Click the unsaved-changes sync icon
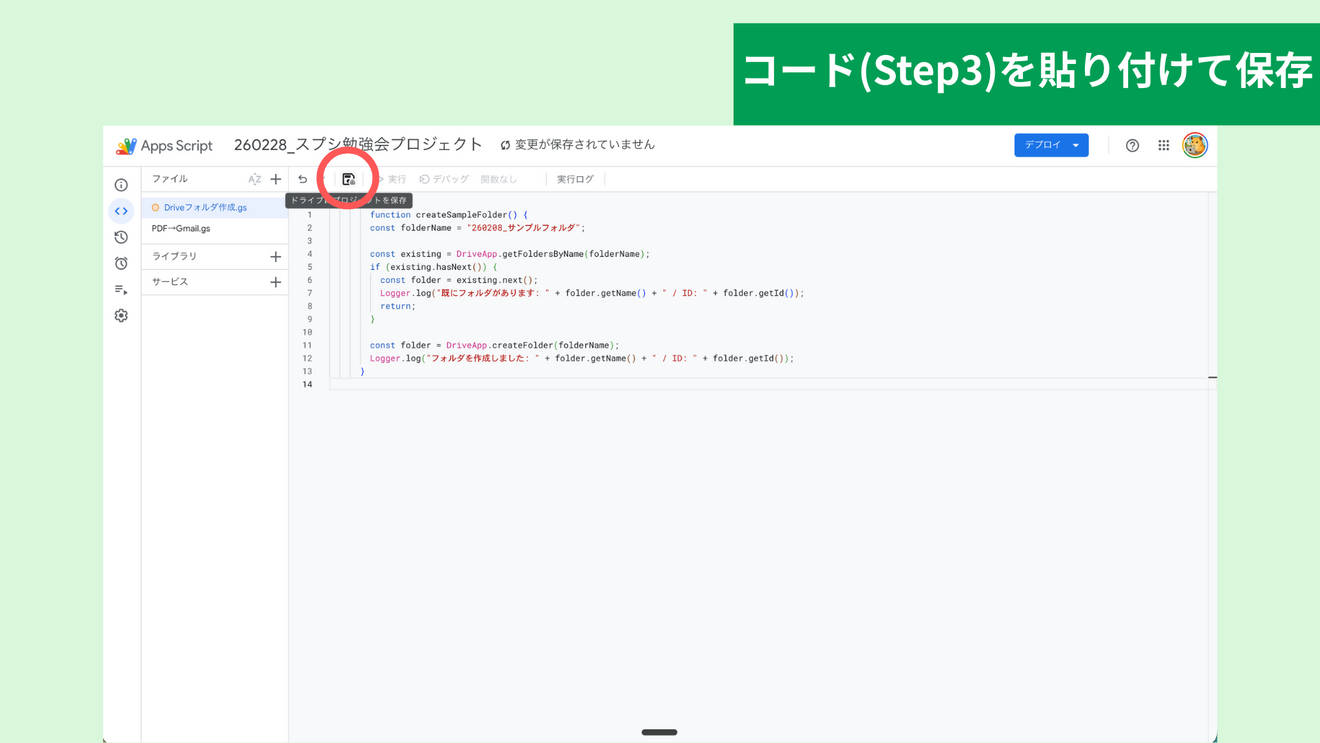 click(x=506, y=146)
